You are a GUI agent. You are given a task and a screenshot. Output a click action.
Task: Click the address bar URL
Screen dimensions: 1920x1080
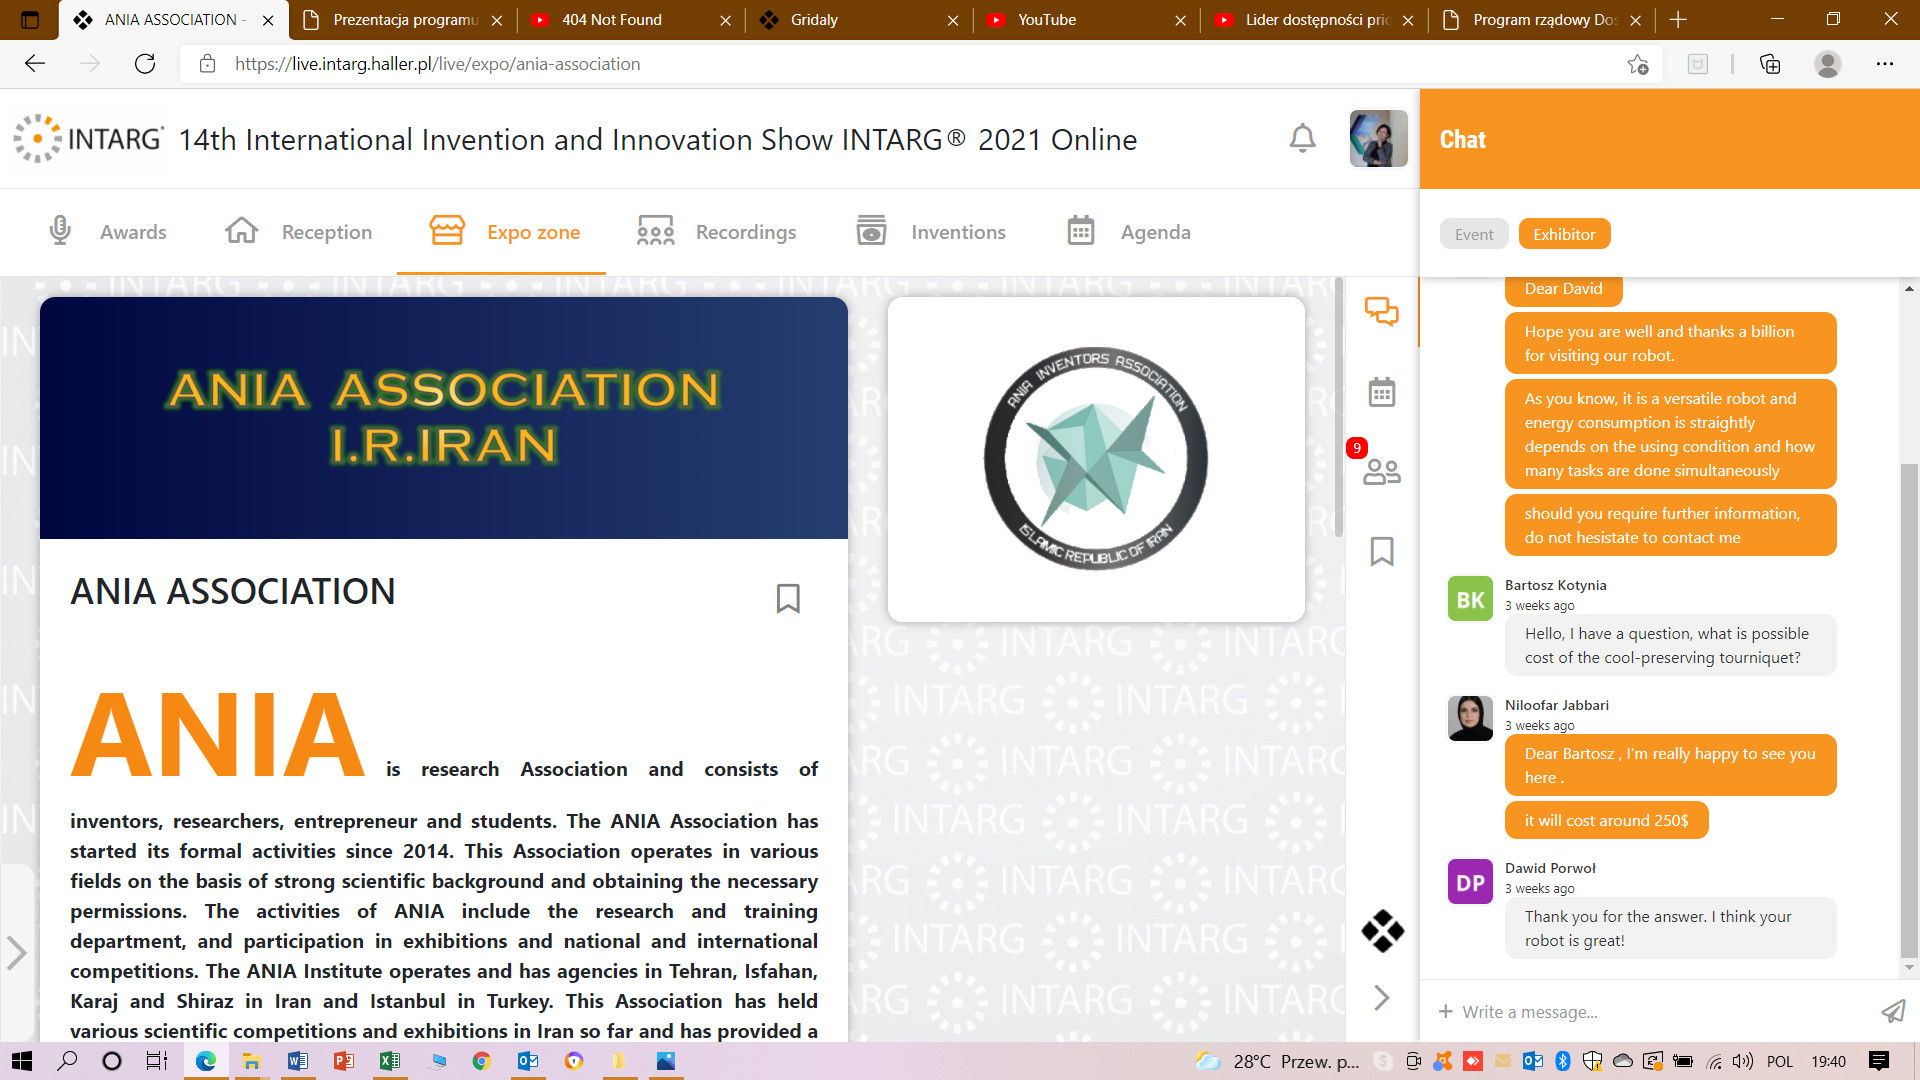437,64
